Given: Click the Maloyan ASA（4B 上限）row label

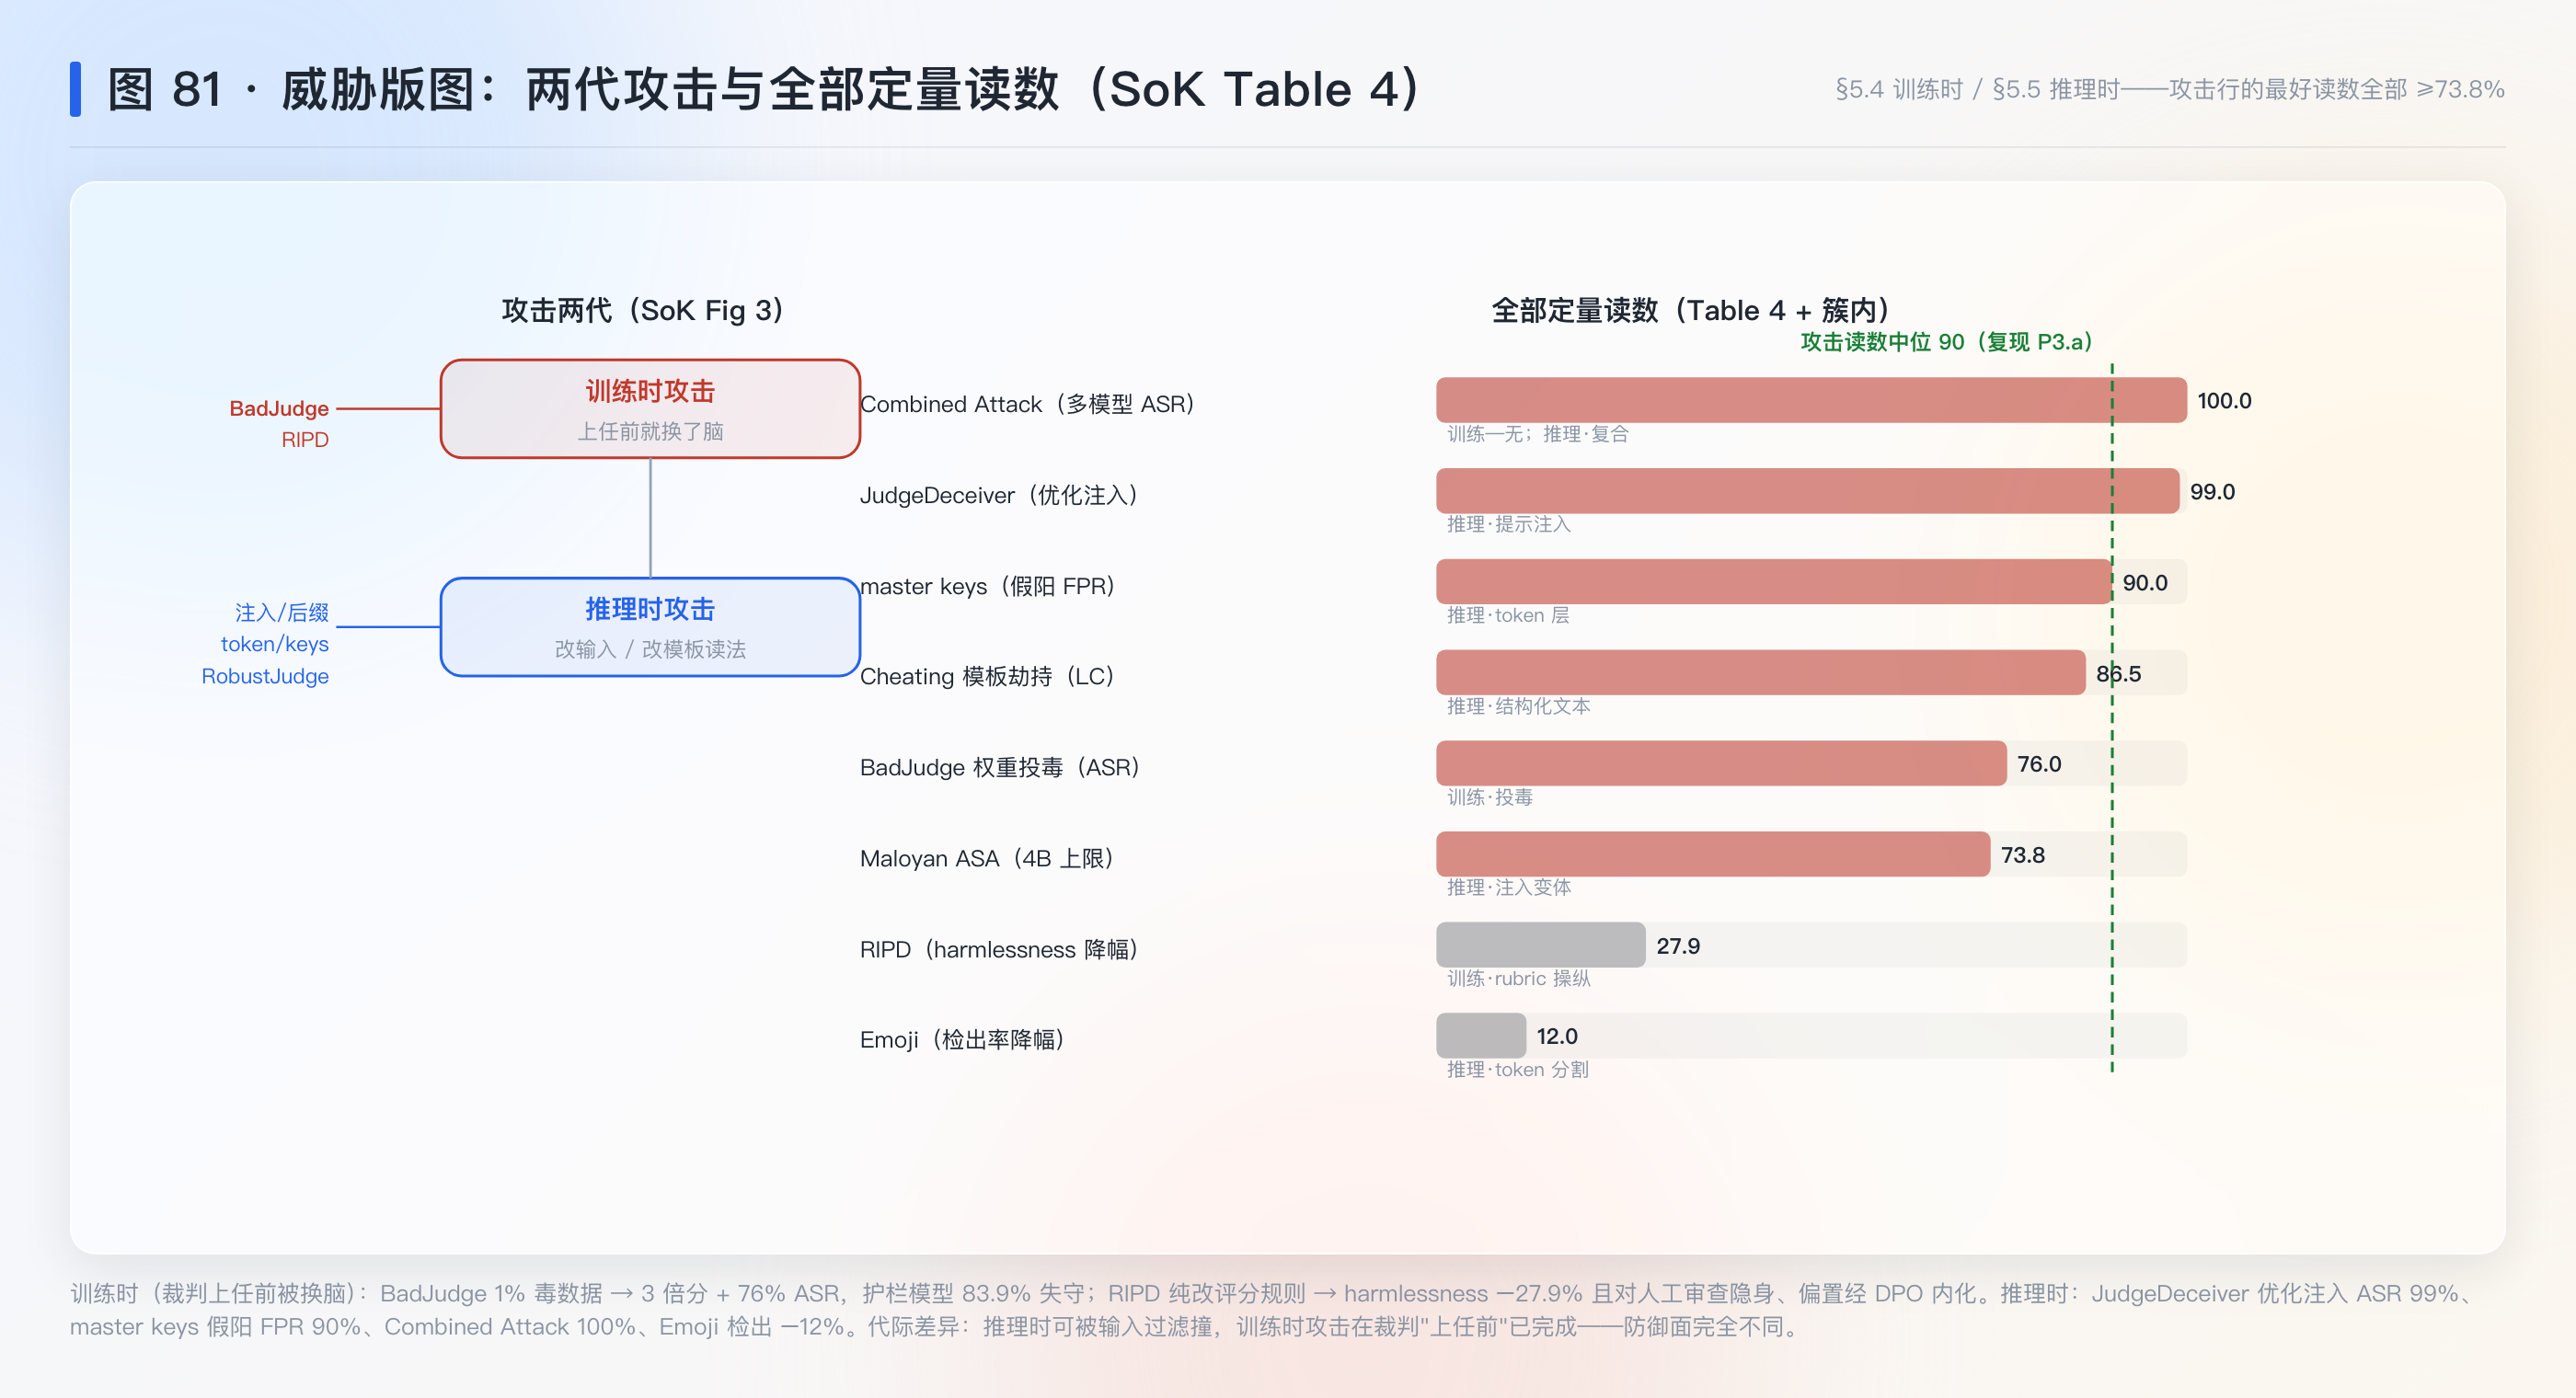Looking at the screenshot, I should click(x=987, y=858).
